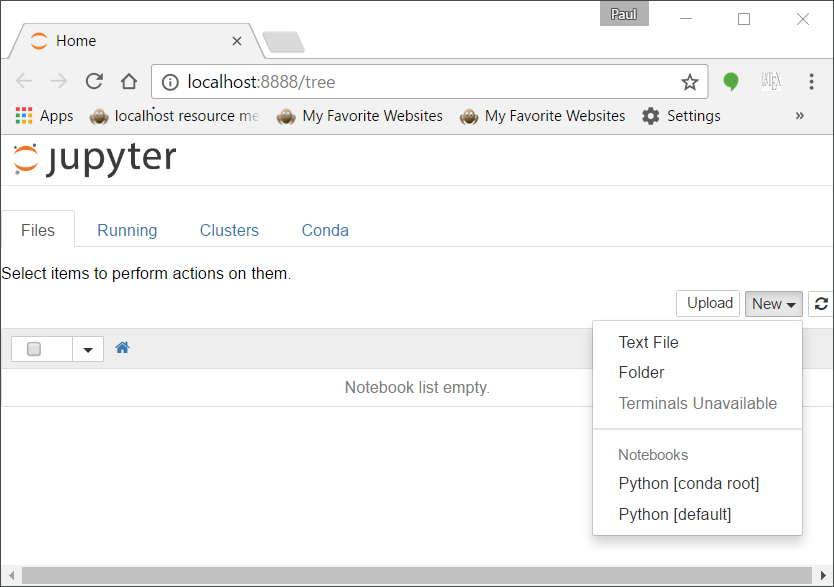834x587 pixels.
Task: Click the Jupyter logo to return home
Action: [93, 159]
